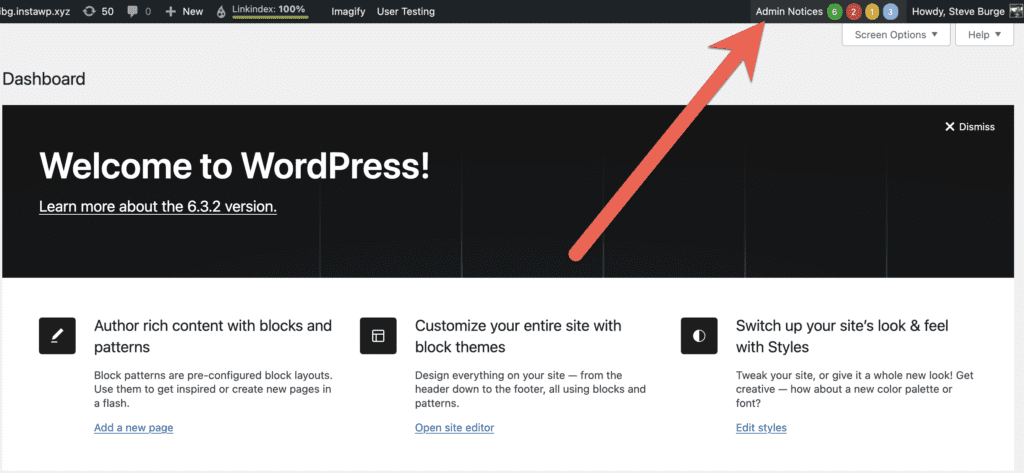
Task: Click the plus New icon
Action: point(170,12)
